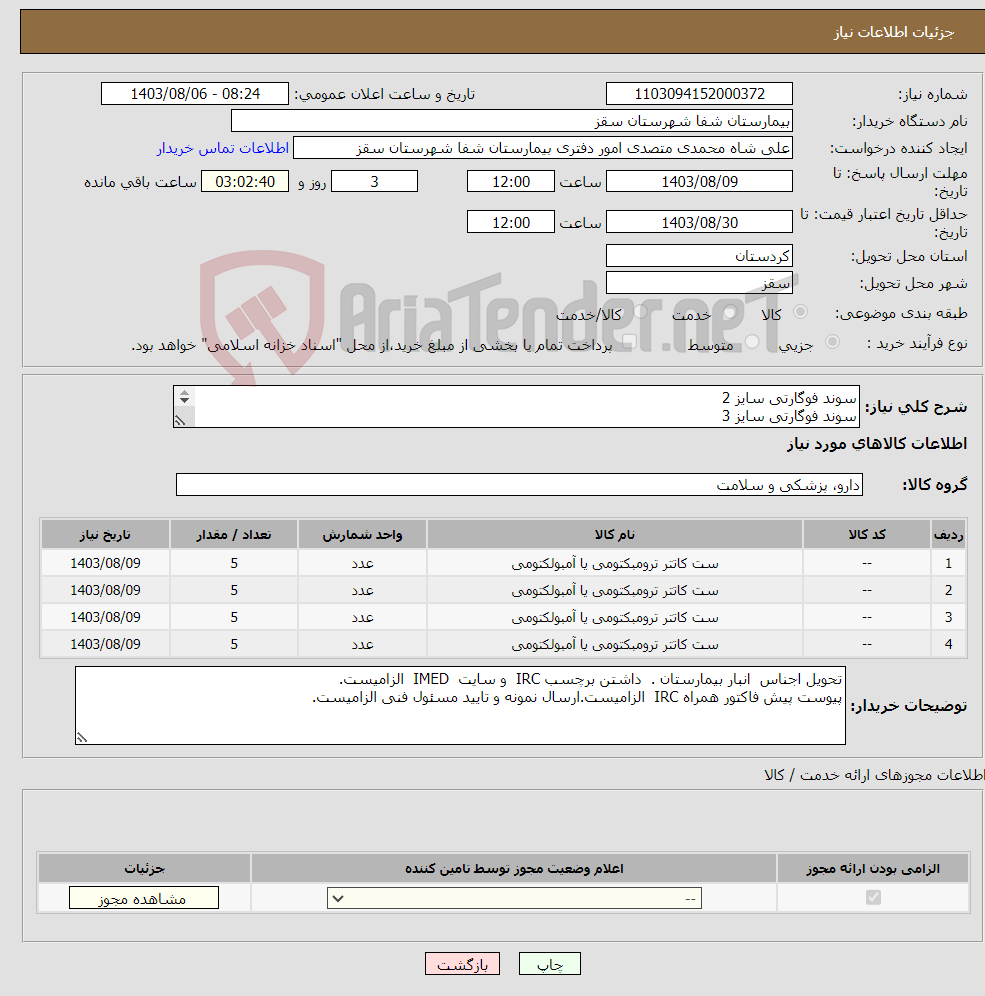Open the اطلاعات تماس خریدار link
Image resolution: width=985 pixels, height=996 pixels.
(223, 148)
